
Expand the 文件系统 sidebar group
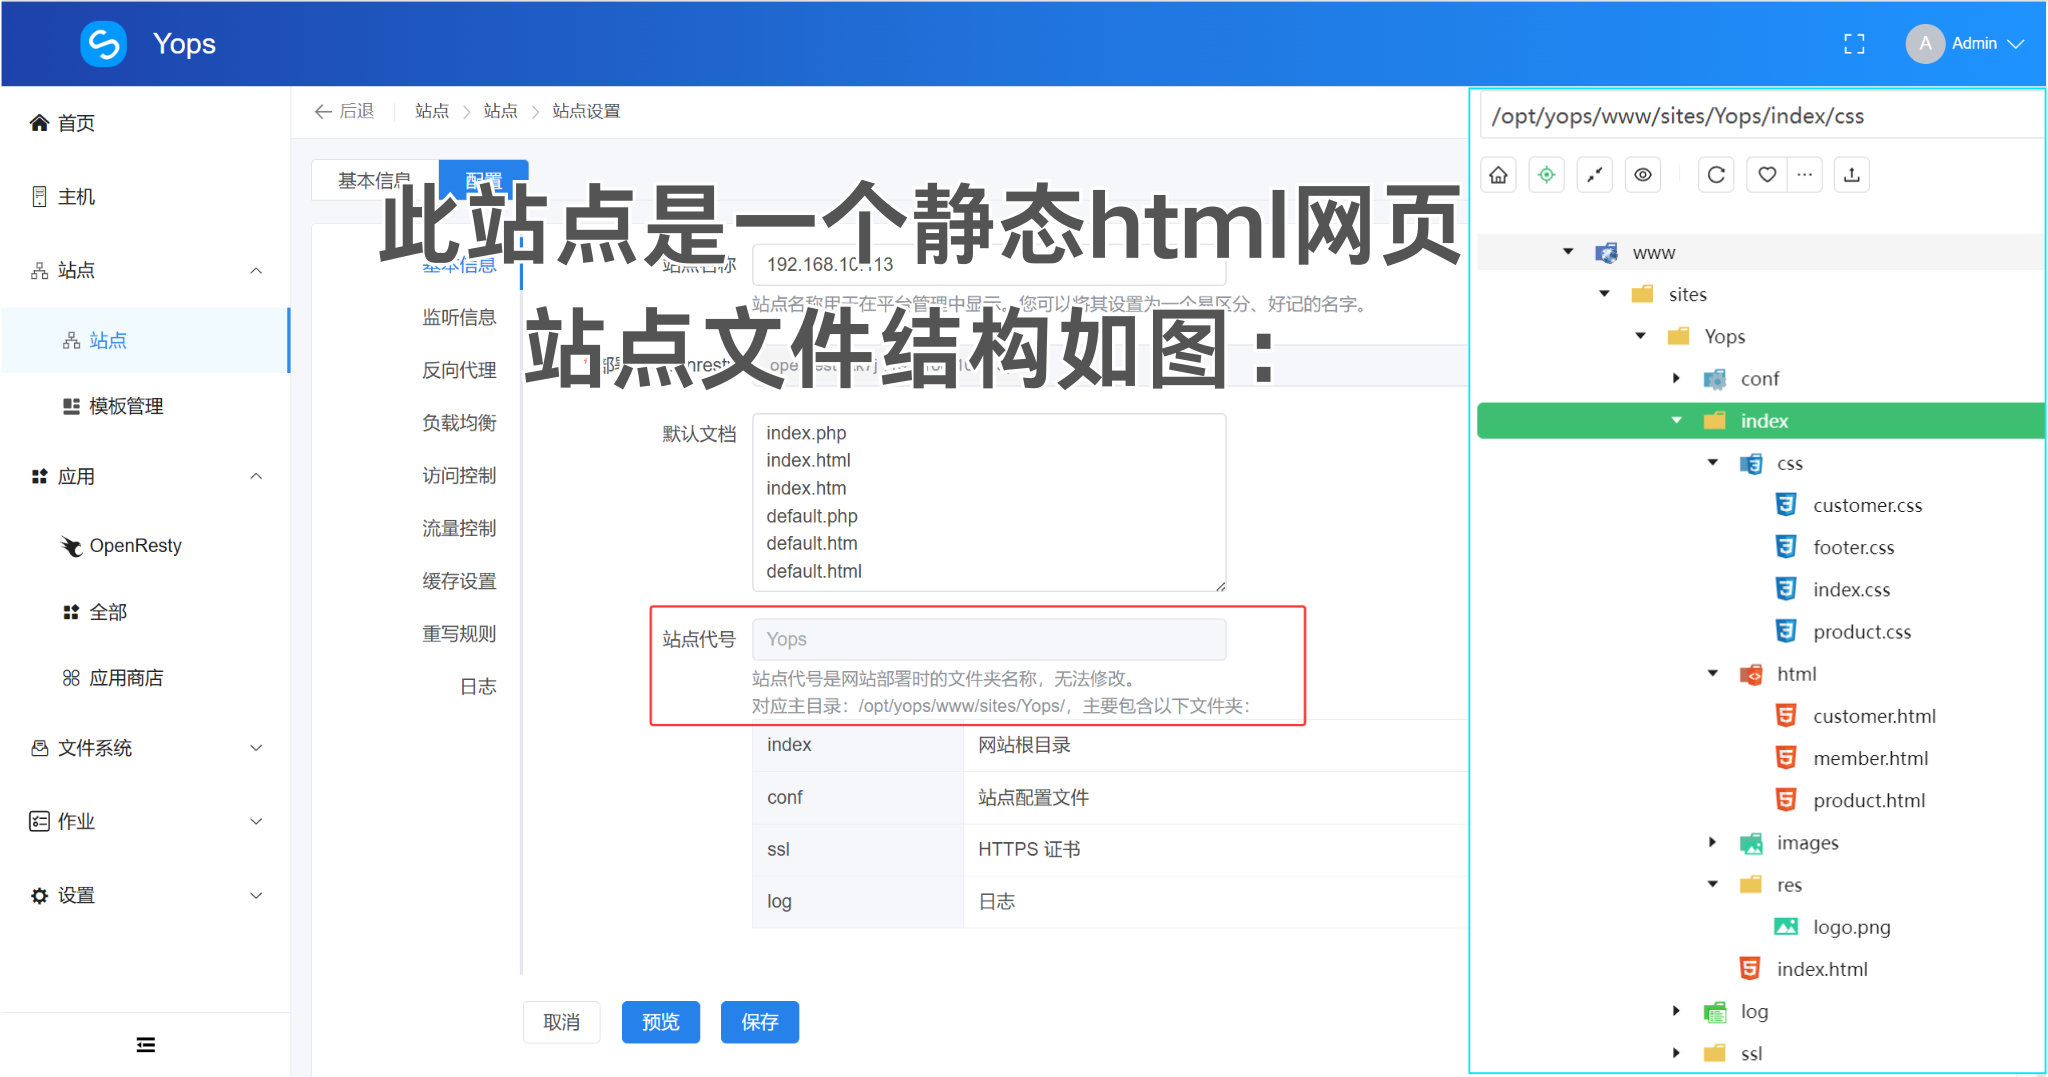(256, 748)
